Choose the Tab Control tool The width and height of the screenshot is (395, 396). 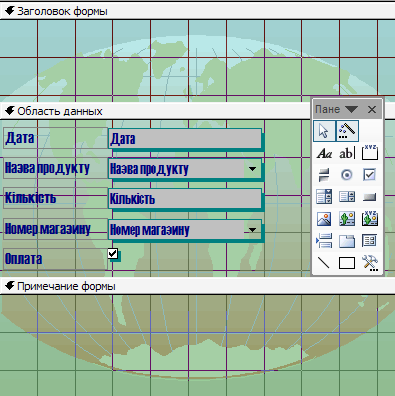(x=347, y=241)
